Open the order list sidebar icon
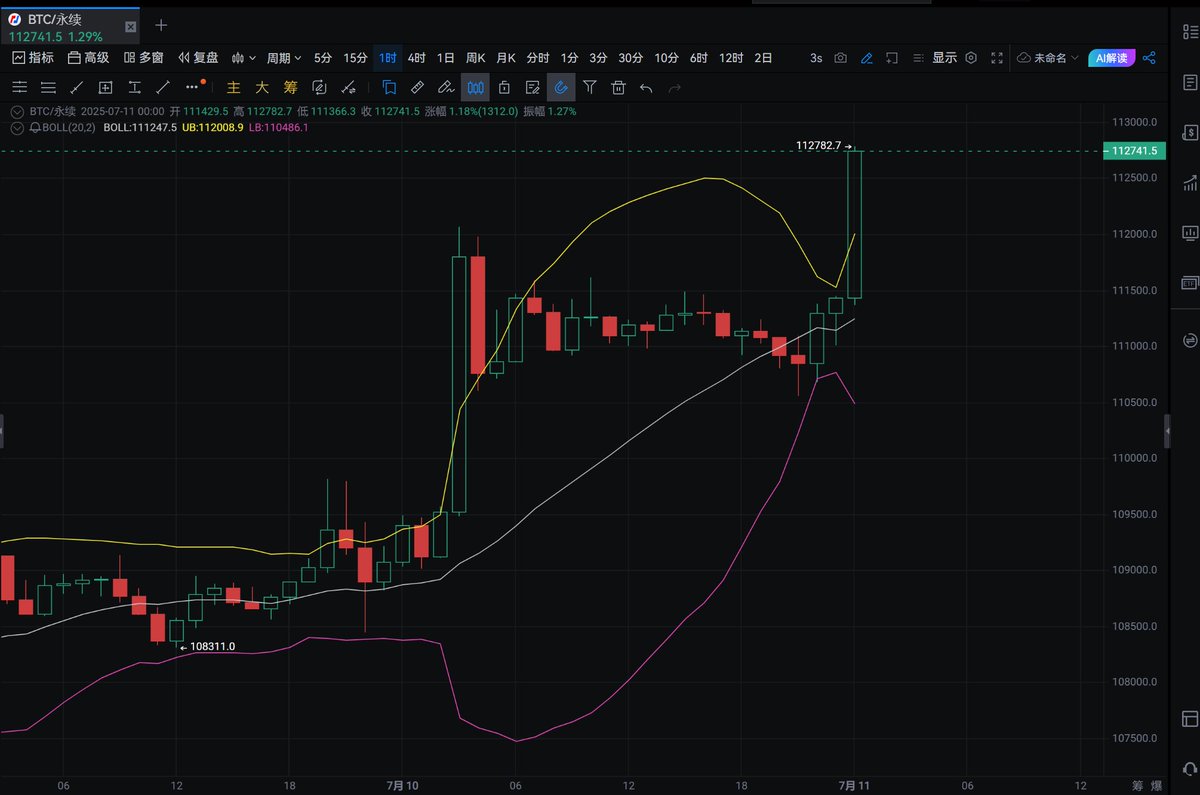 [1189, 80]
